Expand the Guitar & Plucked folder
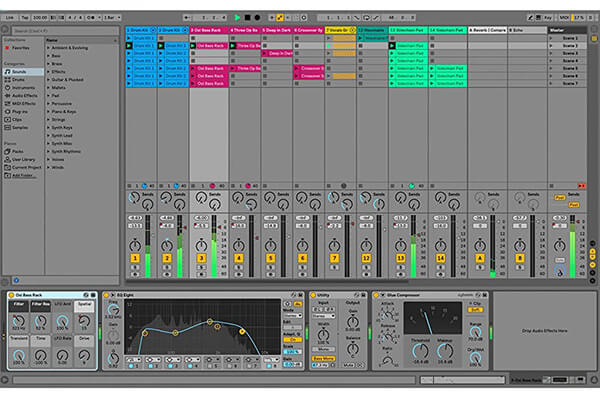600x400 pixels. pos(49,80)
